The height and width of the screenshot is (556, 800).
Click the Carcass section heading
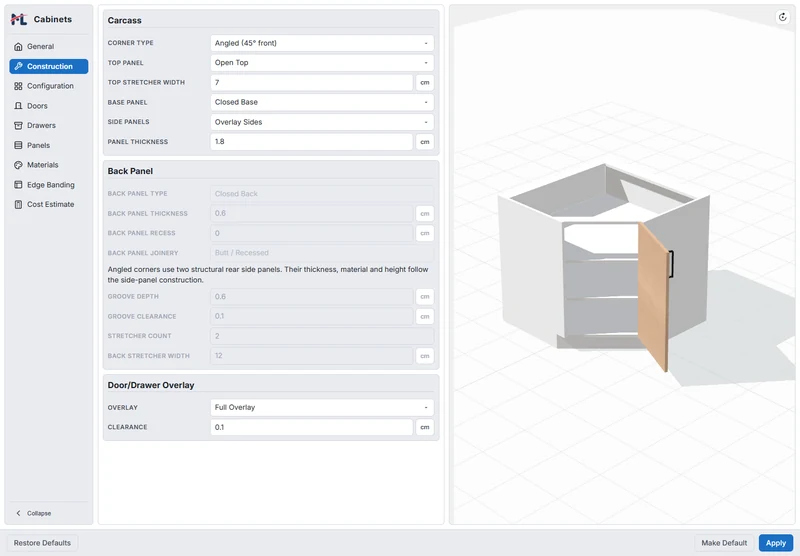point(124,20)
